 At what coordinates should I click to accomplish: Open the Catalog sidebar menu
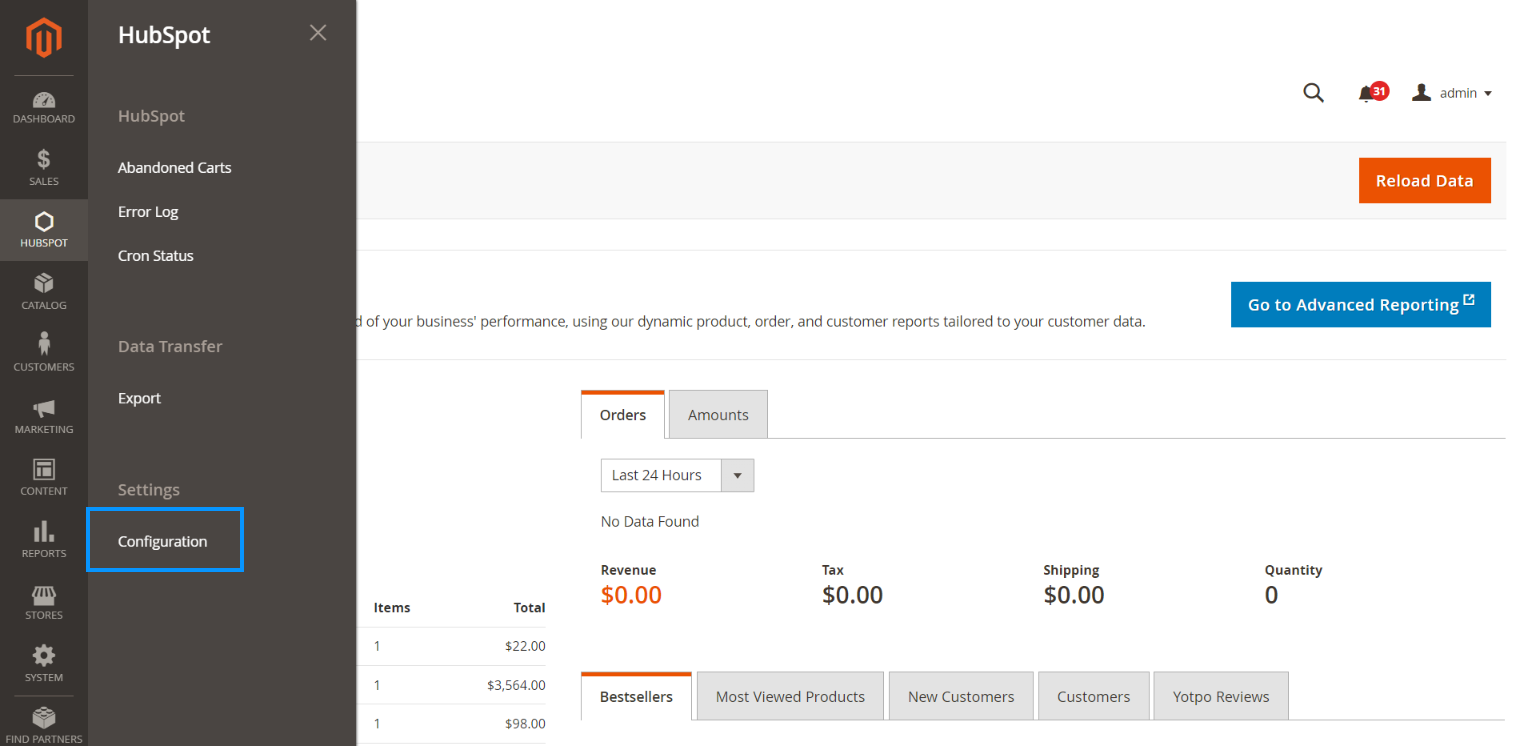click(43, 292)
